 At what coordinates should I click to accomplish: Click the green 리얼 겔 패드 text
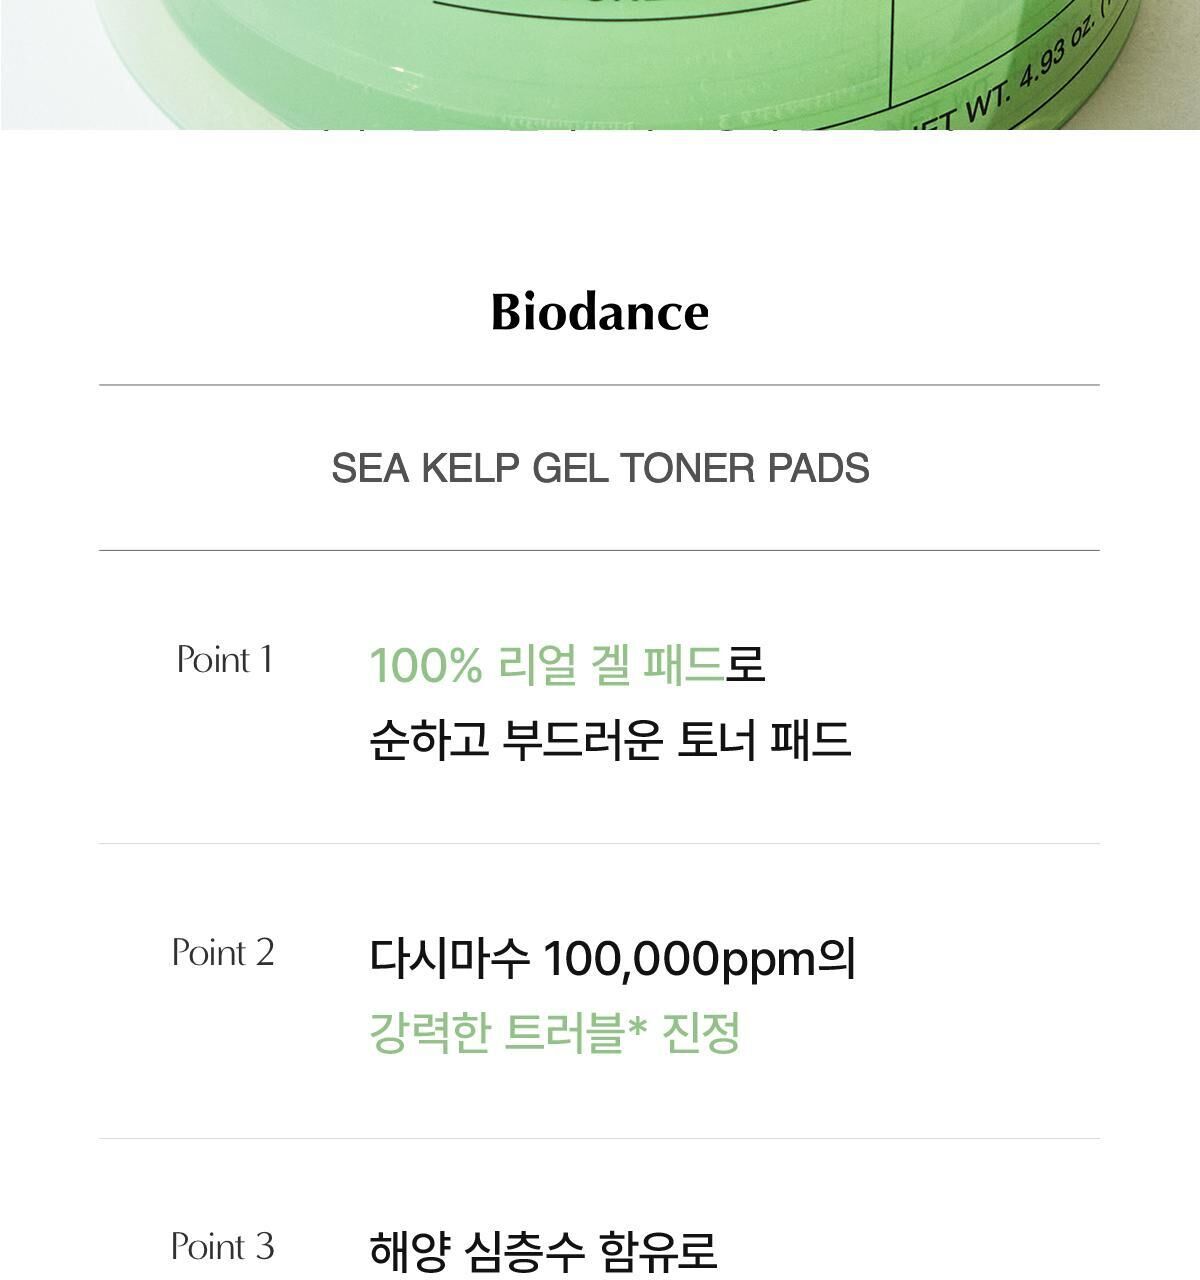pyautogui.click(x=610, y=665)
